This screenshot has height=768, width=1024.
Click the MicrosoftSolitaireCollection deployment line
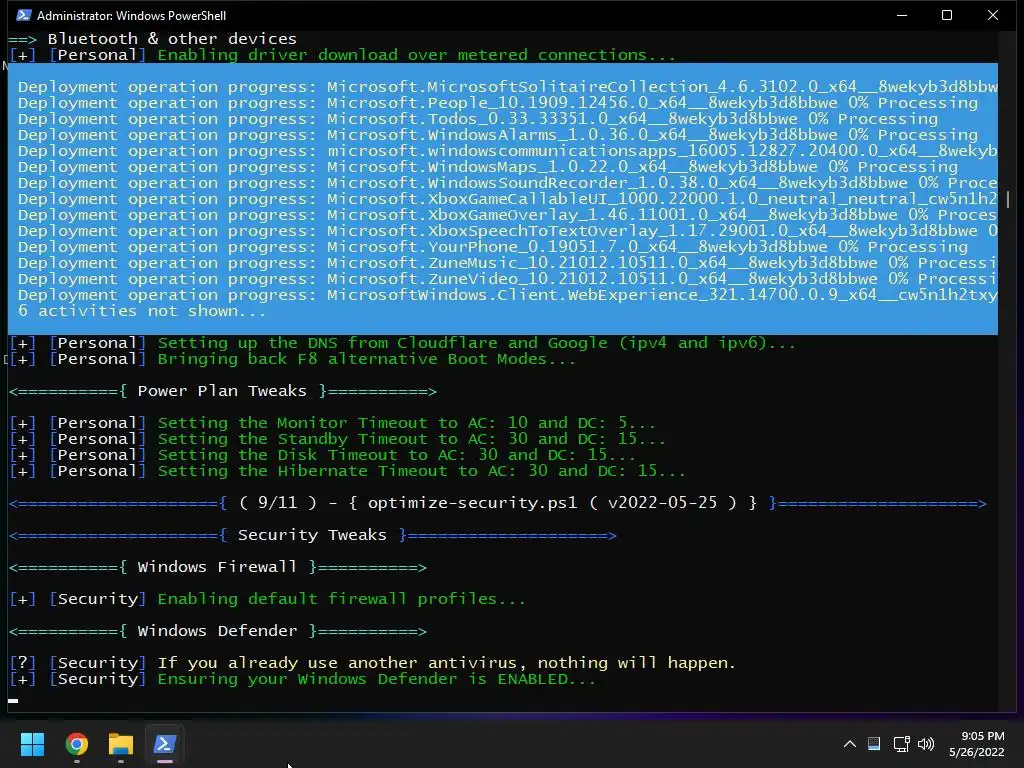coord(507,87)
